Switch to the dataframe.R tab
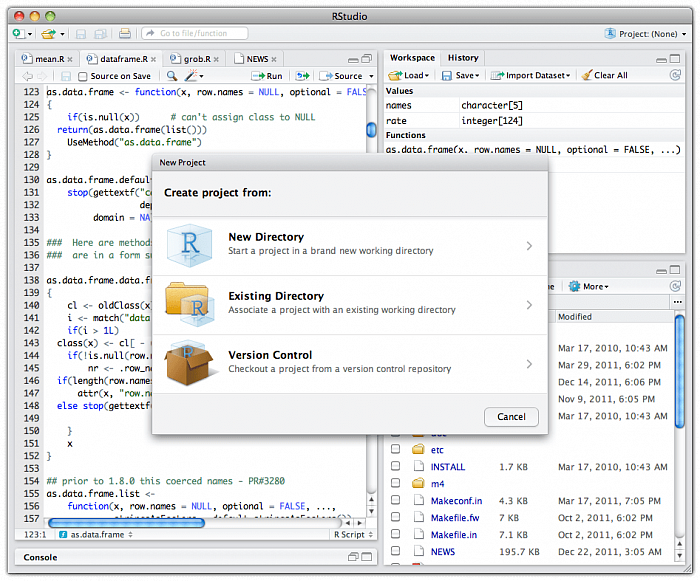This screenshot has width=700, height=581. coord(119,59)
